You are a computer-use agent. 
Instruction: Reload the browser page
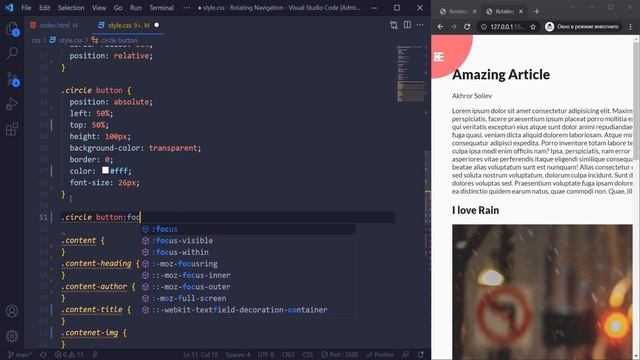tap(467, 27)
